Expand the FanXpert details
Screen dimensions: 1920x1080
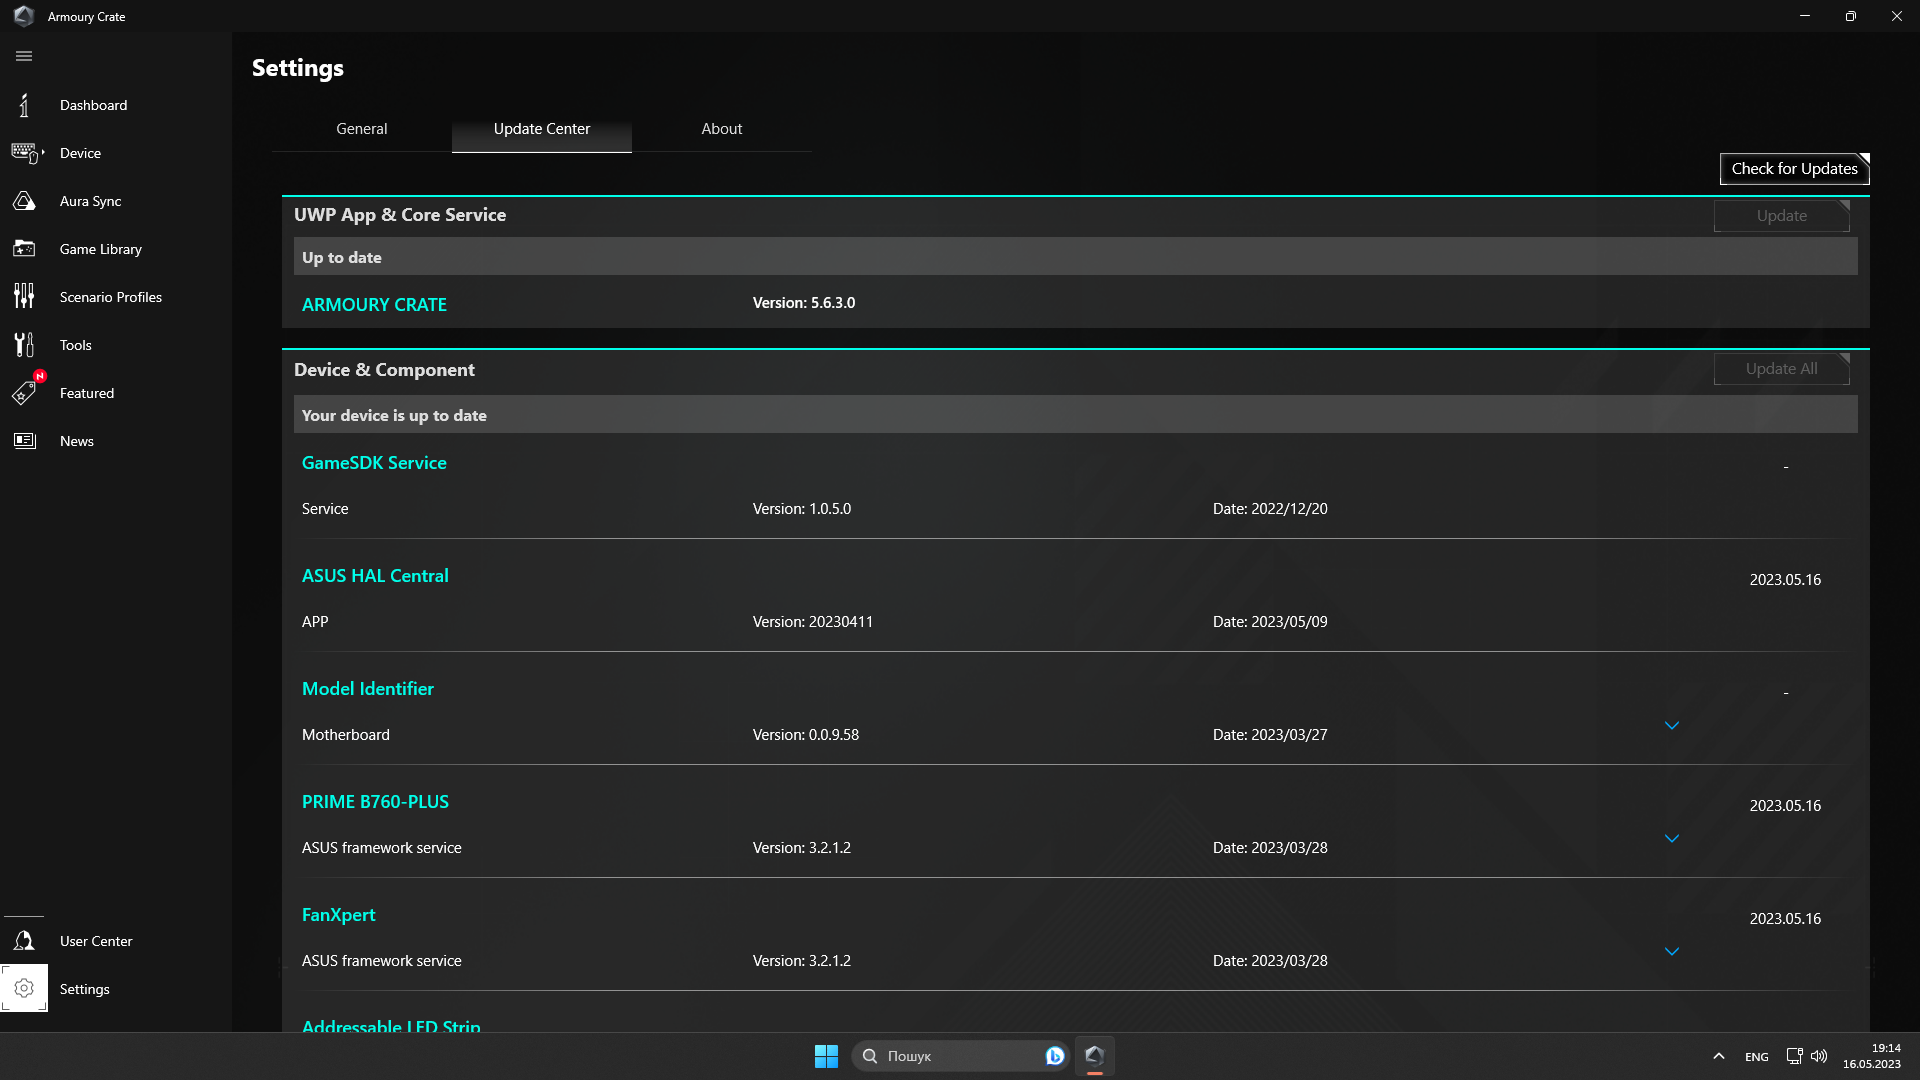coord(1671,952)
